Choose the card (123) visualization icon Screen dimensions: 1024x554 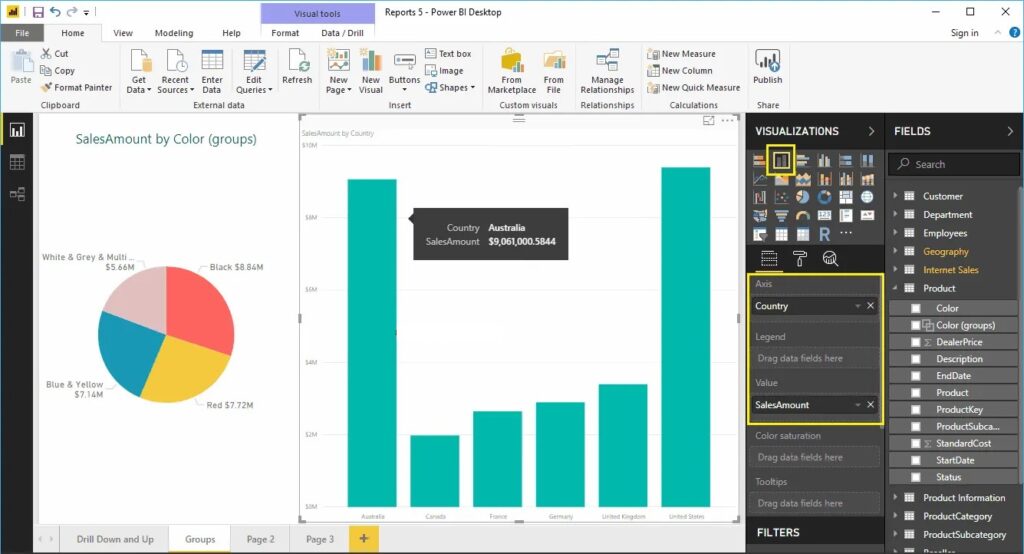point(824,215)
